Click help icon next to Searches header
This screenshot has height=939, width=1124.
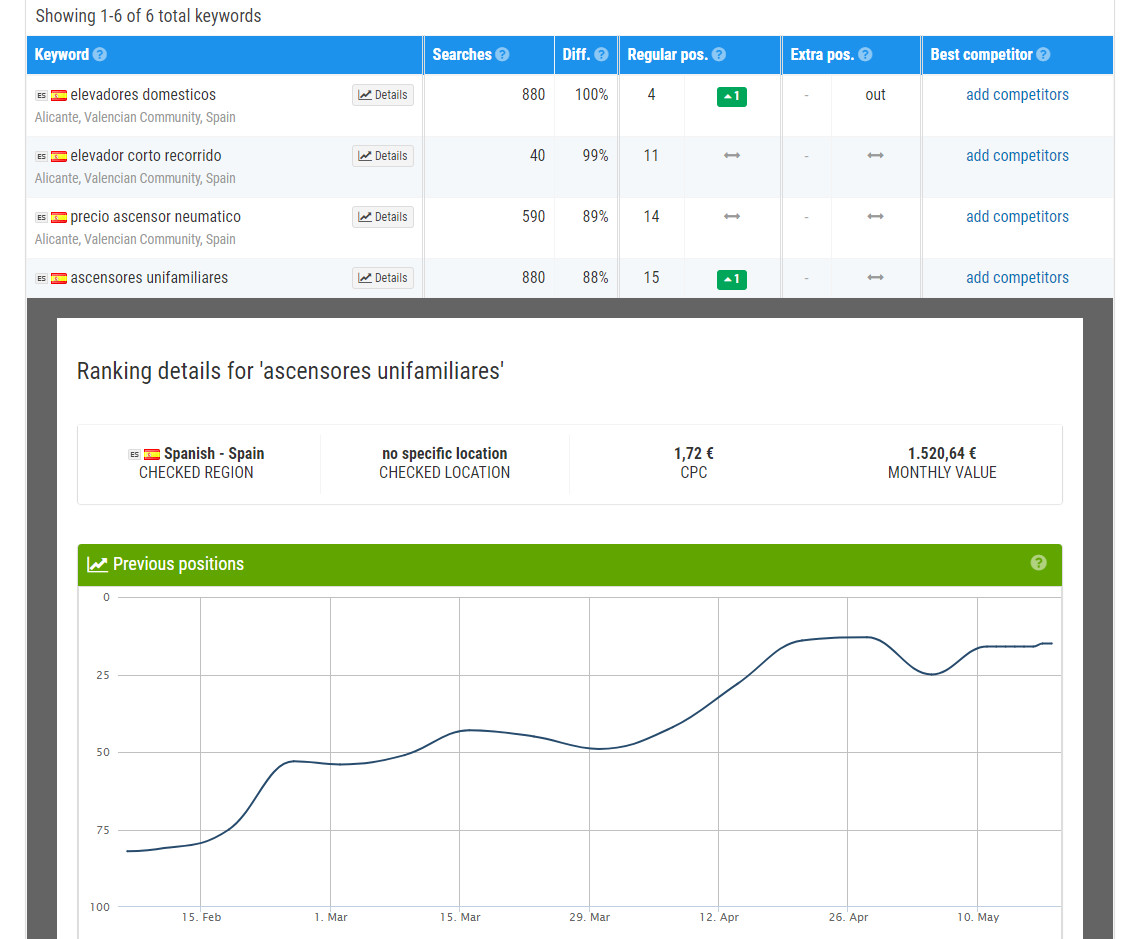pyautogui.click(x=503, y=54)
